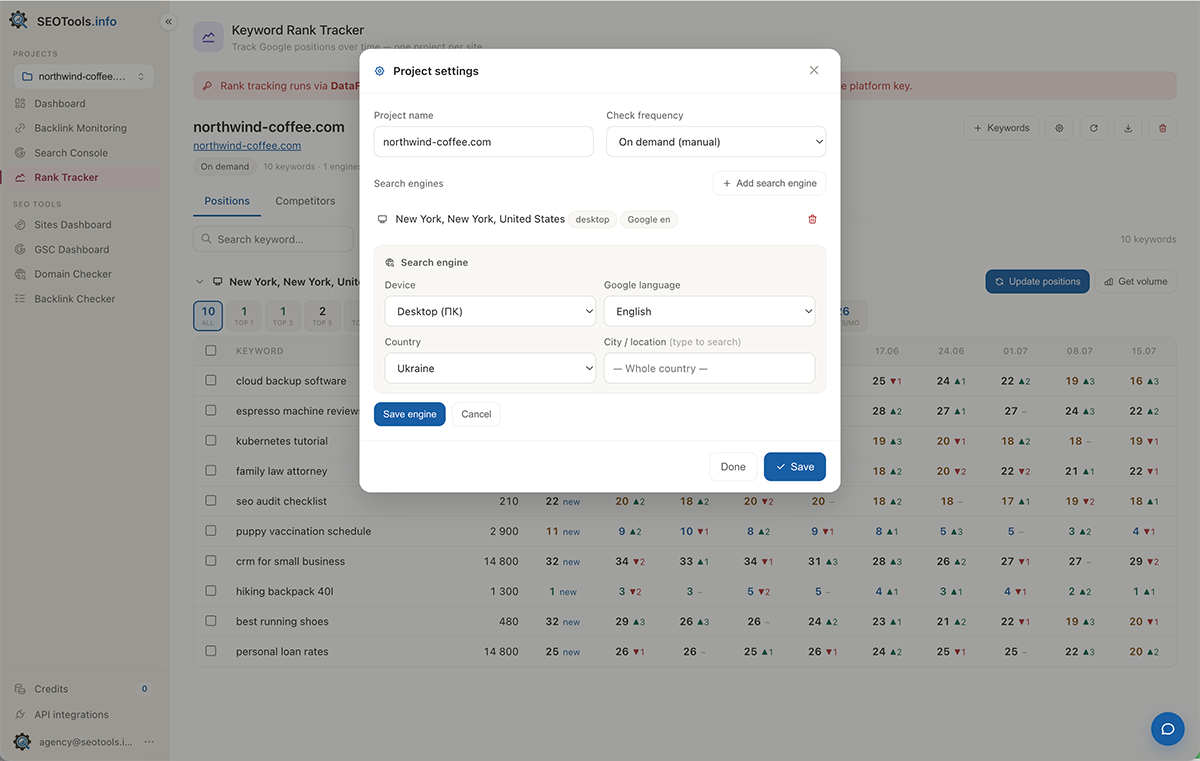The height and width of the screenshot is (761, 1200).
Task: Check the cloud backup software row
Action: 211,381
